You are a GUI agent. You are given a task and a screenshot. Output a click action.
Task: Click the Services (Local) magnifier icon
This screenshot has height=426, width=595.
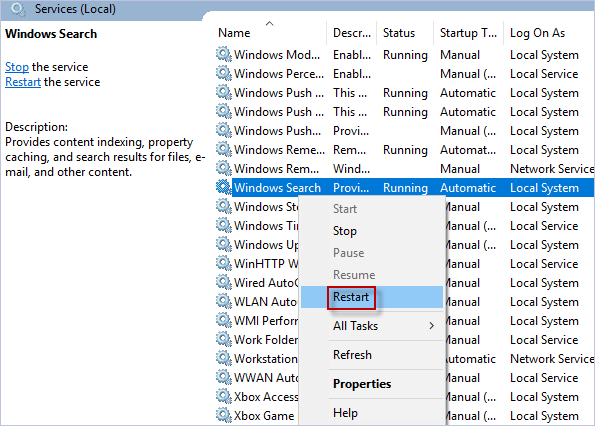[x=18, y=9]
